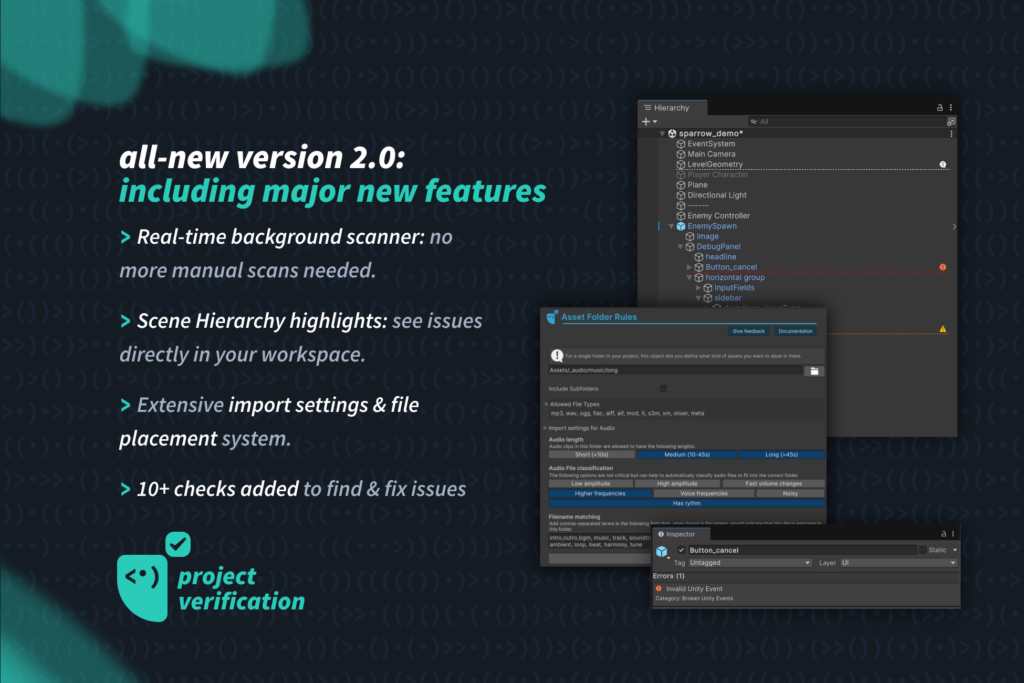Viewport: 1024px width, 683px height.
Task: Toggle the Has rythm classification
Action: click(x=686, y=503)
